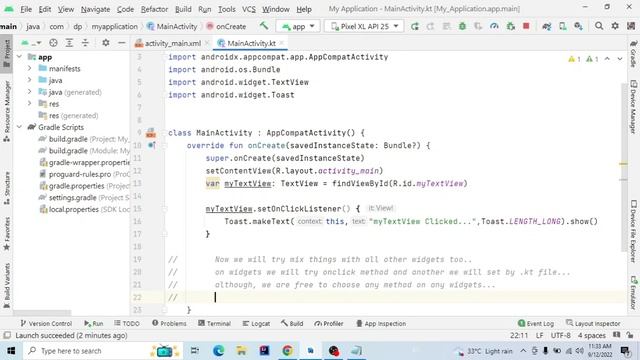Viewport: 640px width, 360px height.
Task: Stop the running app with red square
Action: point(526,26)
